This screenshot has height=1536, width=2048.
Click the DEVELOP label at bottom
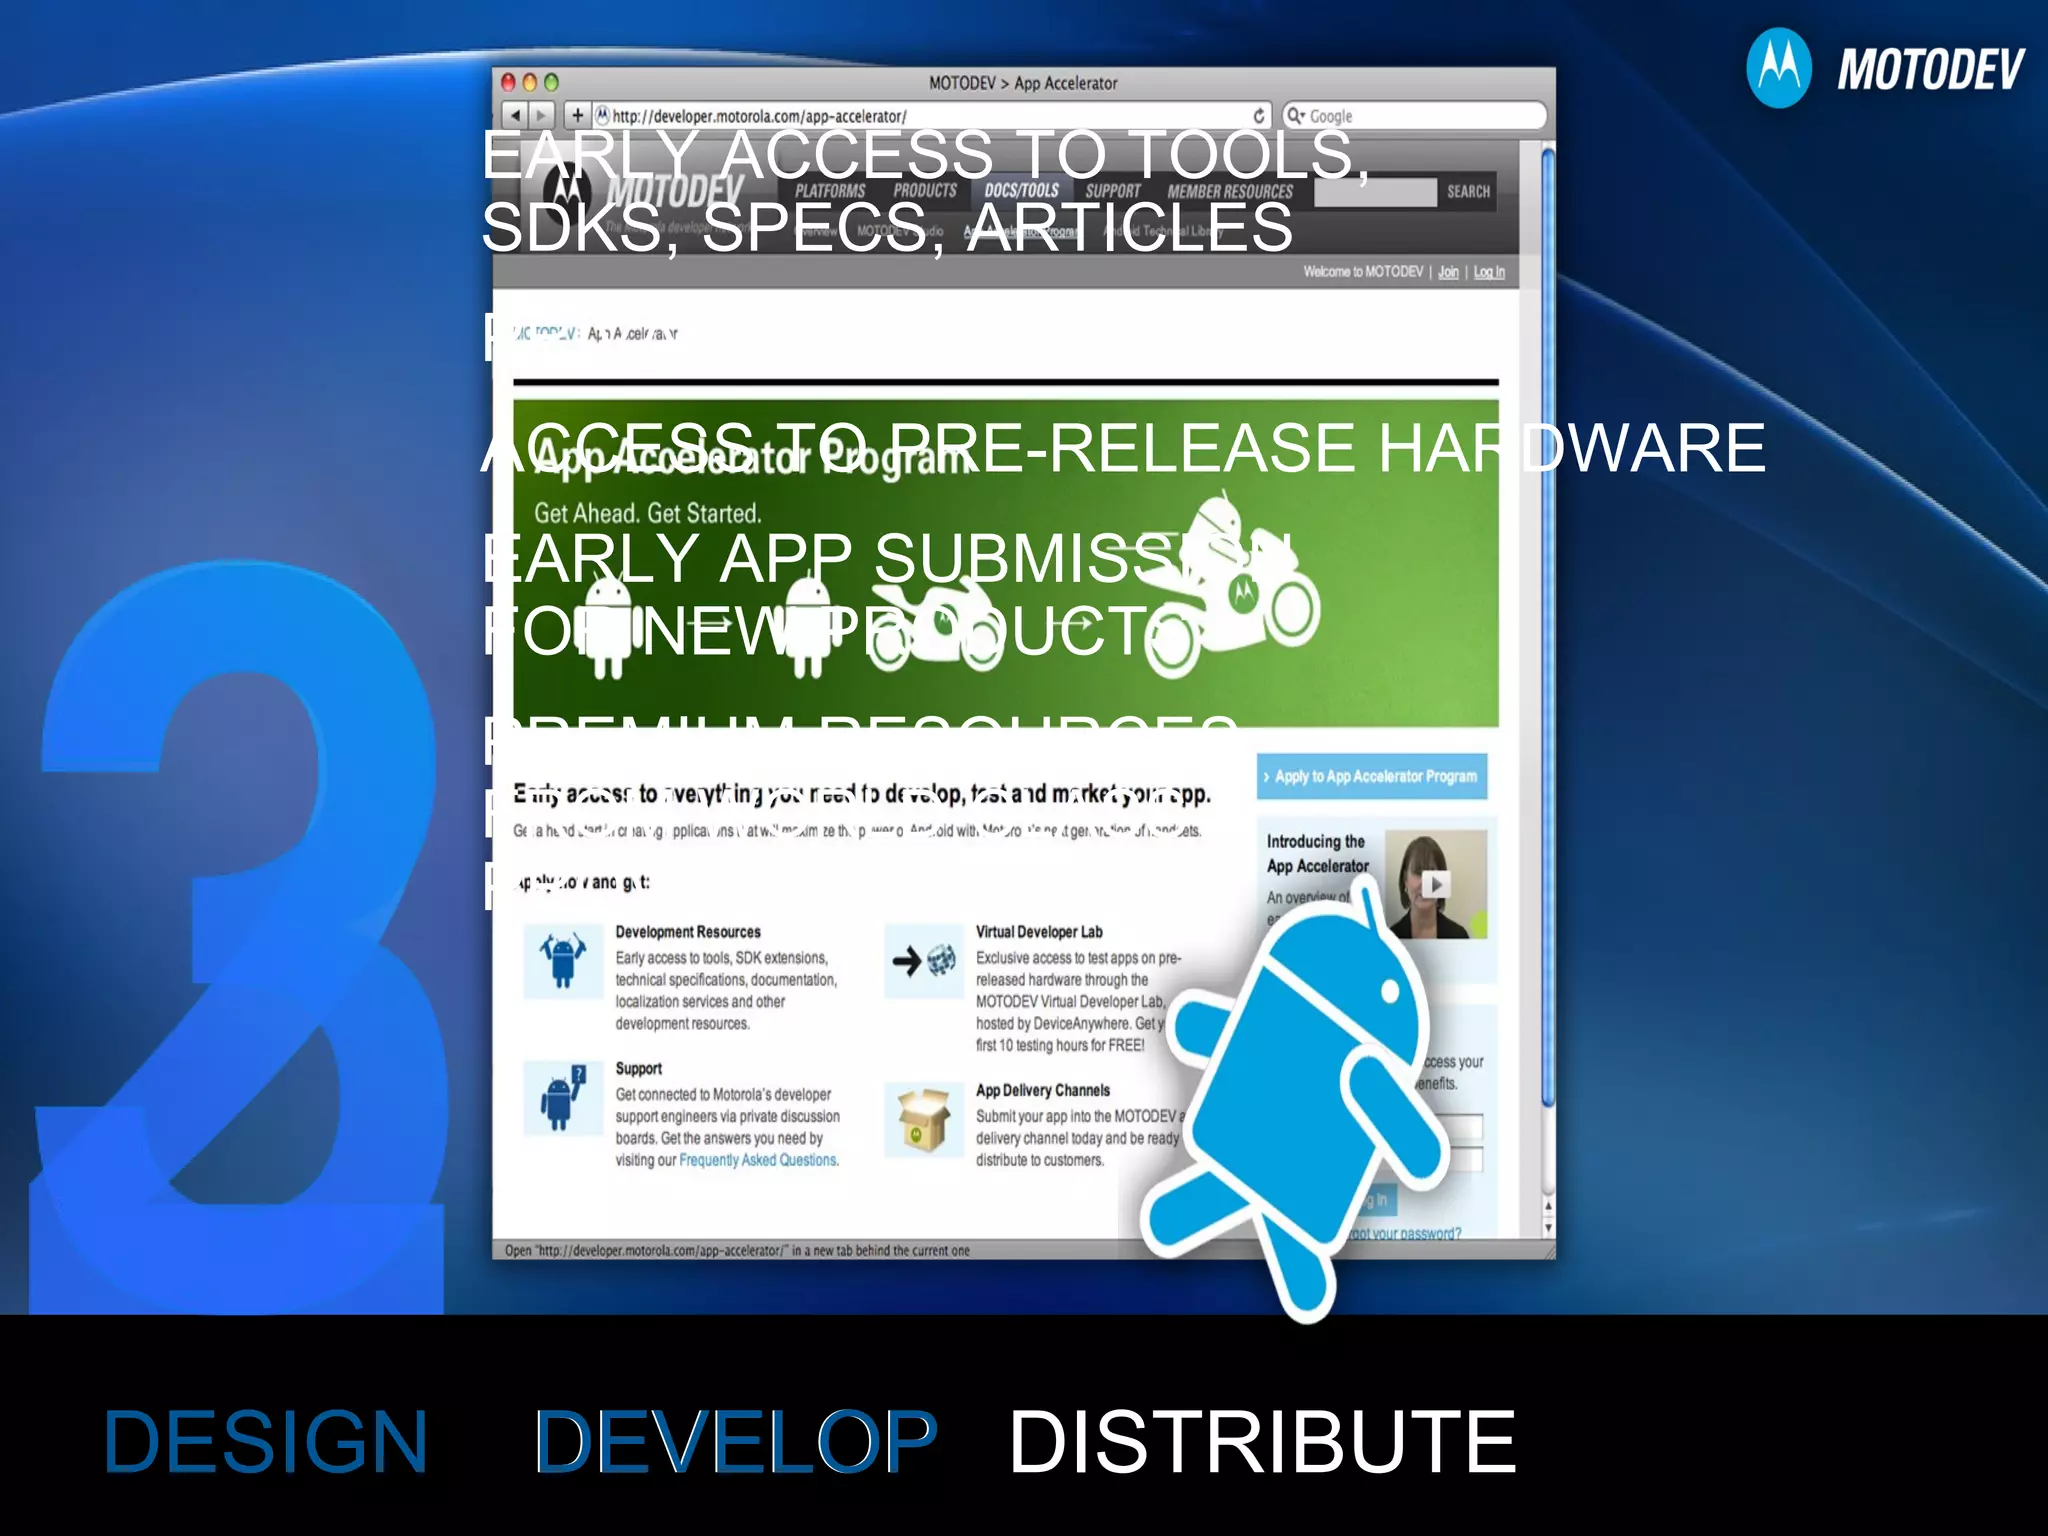pyautogui.click(x=736, y=1441)
